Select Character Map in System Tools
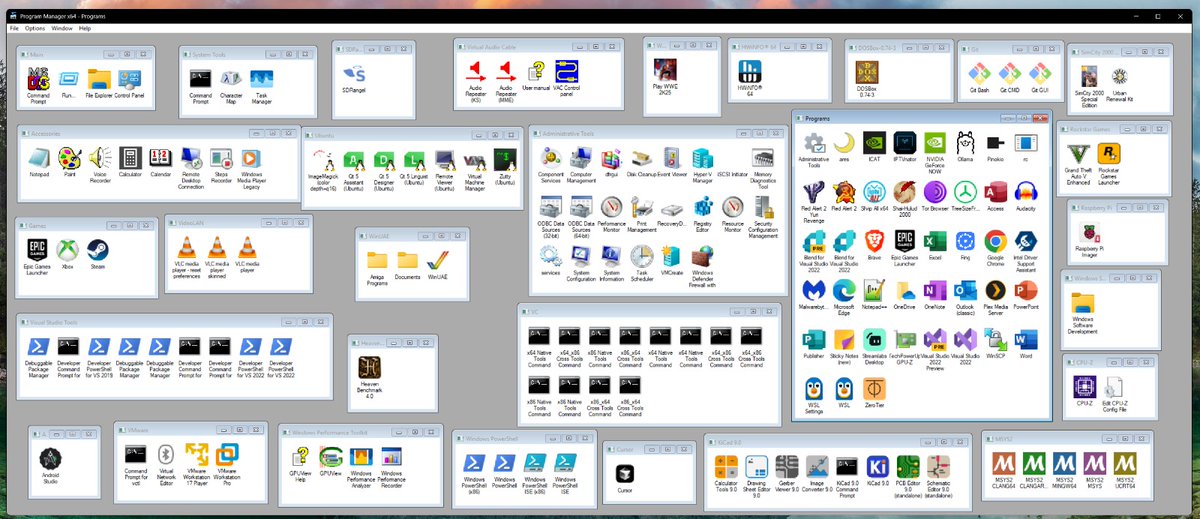 231,77
